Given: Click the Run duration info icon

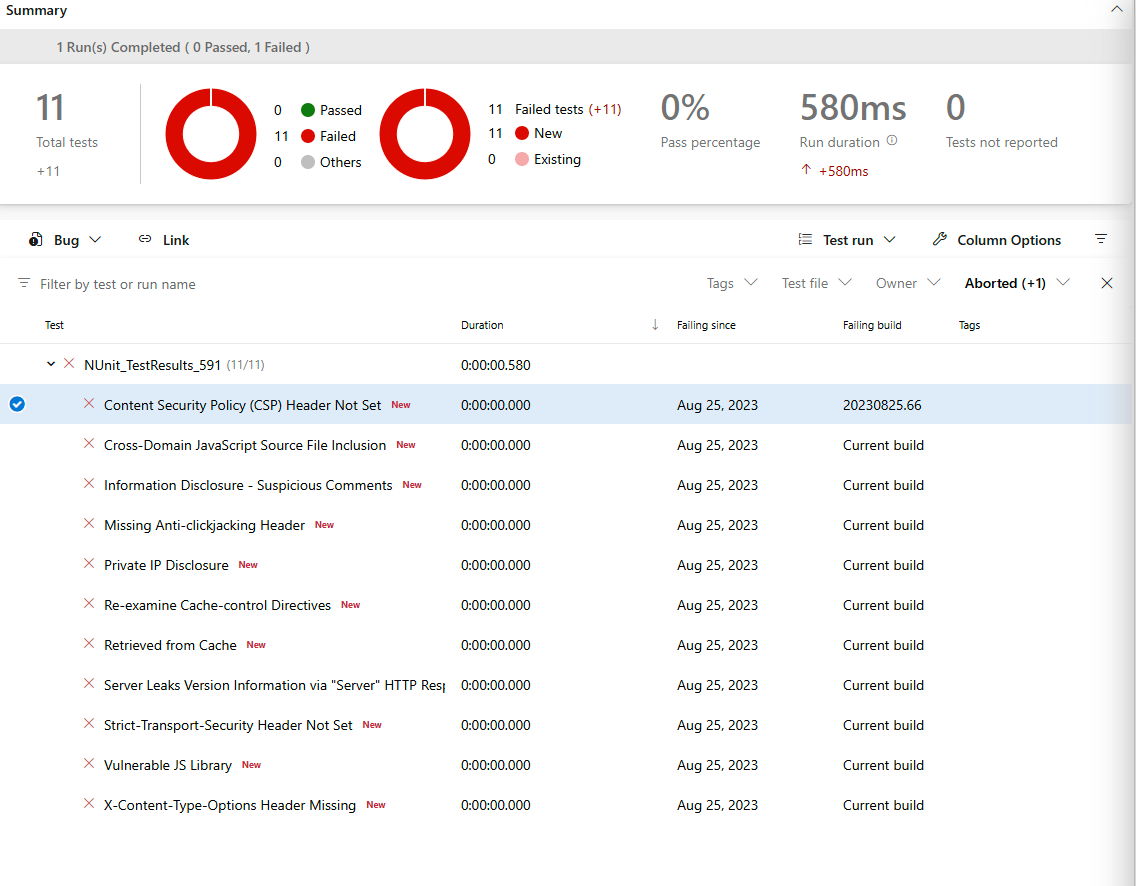Looking at the screenshot, I should [x=892, y=141].
